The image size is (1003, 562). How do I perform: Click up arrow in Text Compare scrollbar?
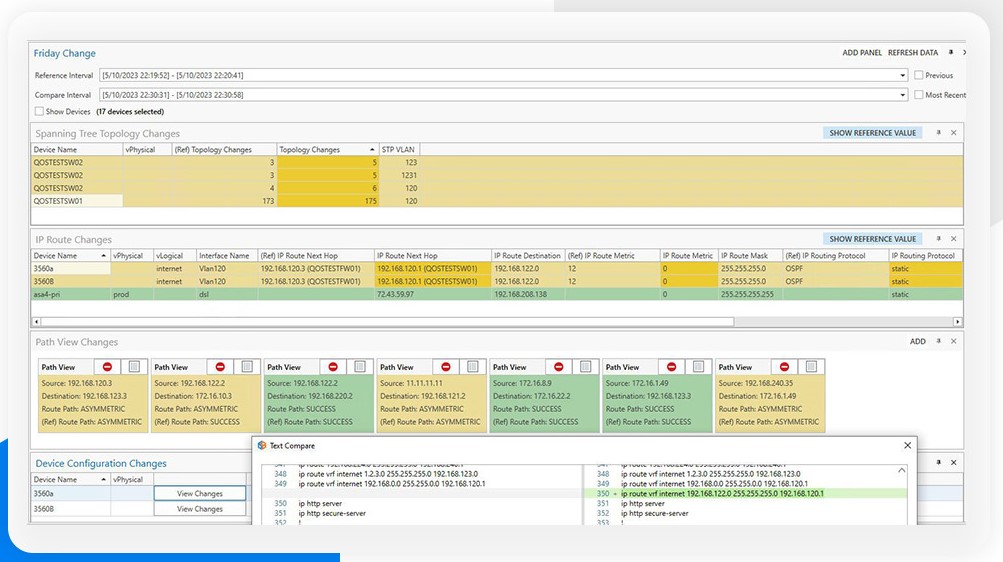point(901,471)
